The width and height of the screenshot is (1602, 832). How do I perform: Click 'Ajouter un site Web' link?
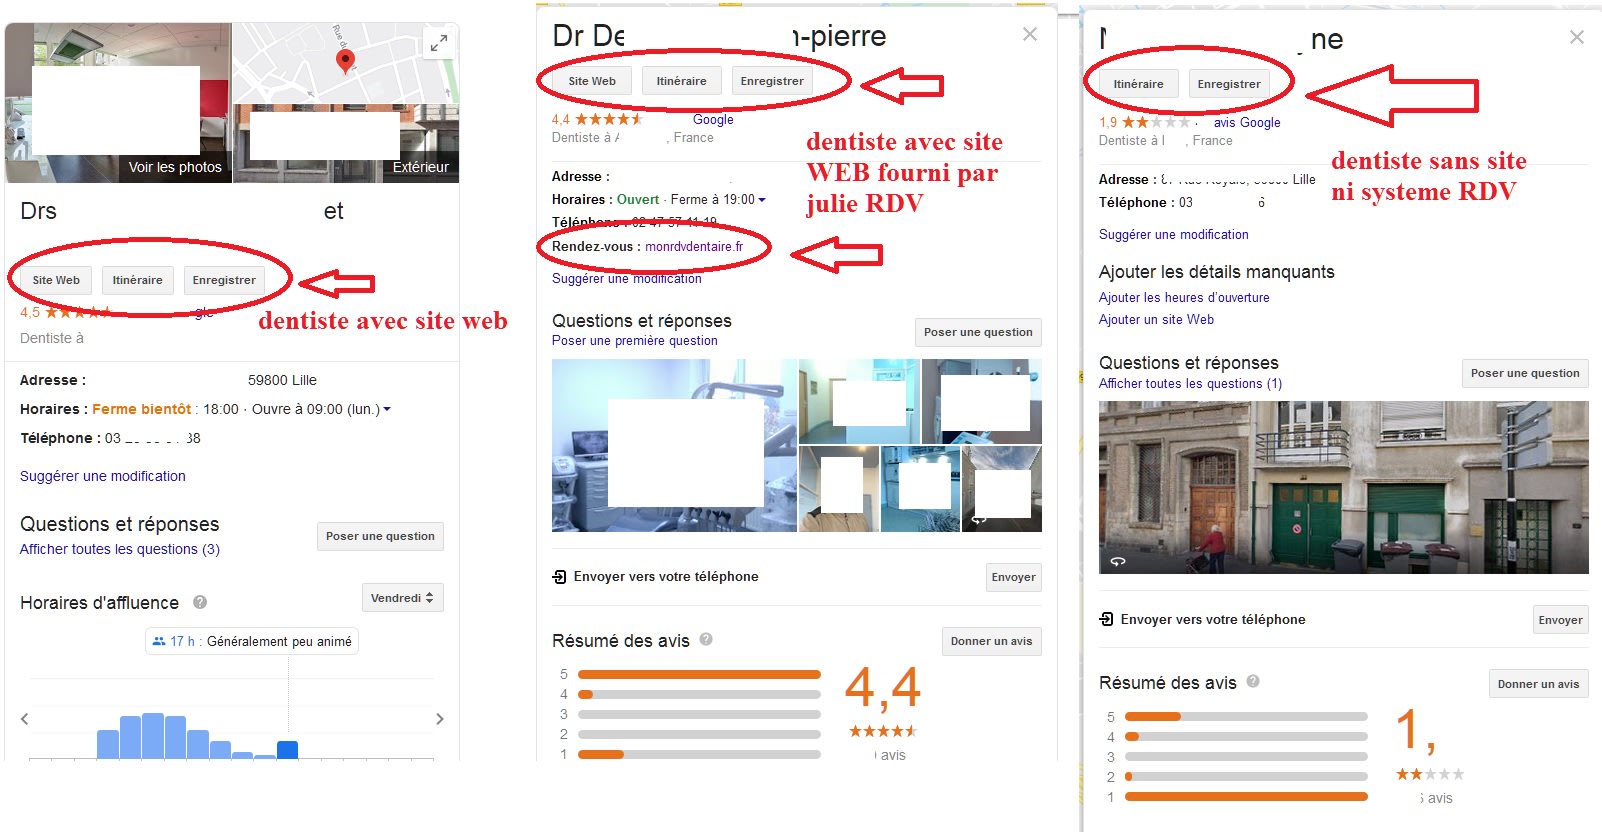click(x=1156, y=320)
